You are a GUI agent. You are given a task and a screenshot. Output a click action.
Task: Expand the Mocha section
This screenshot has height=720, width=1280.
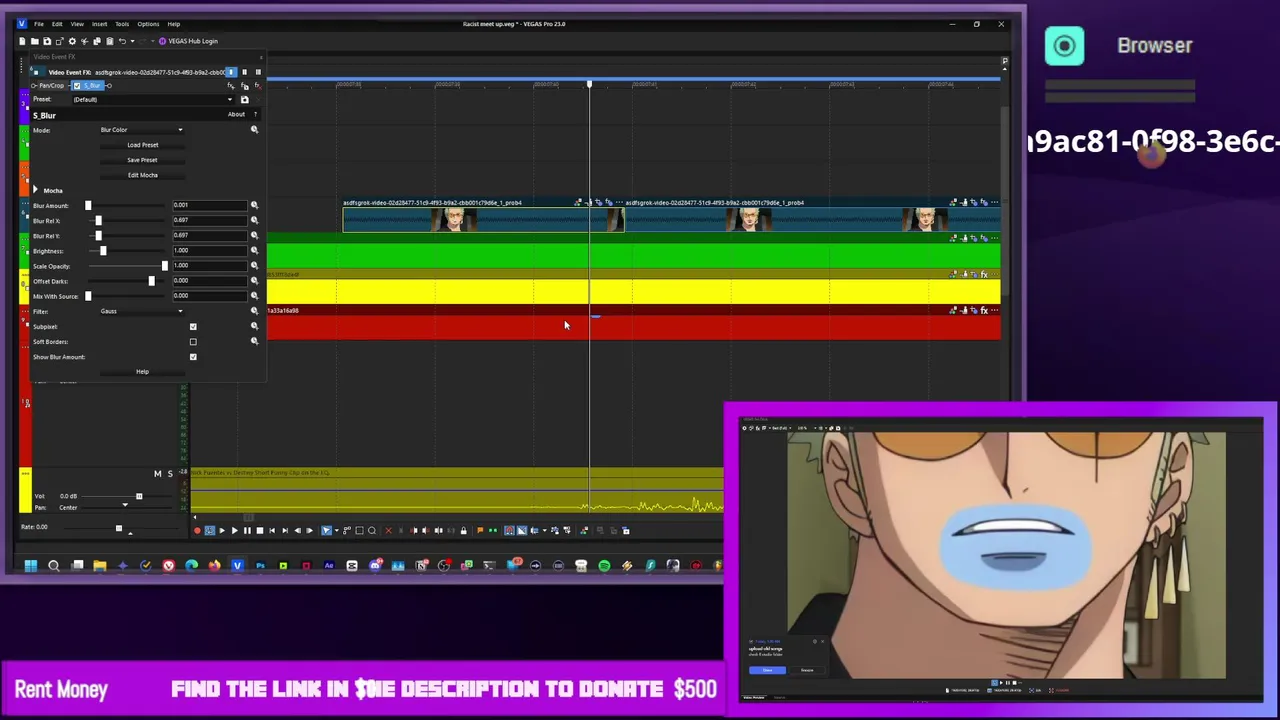(36, 190)
